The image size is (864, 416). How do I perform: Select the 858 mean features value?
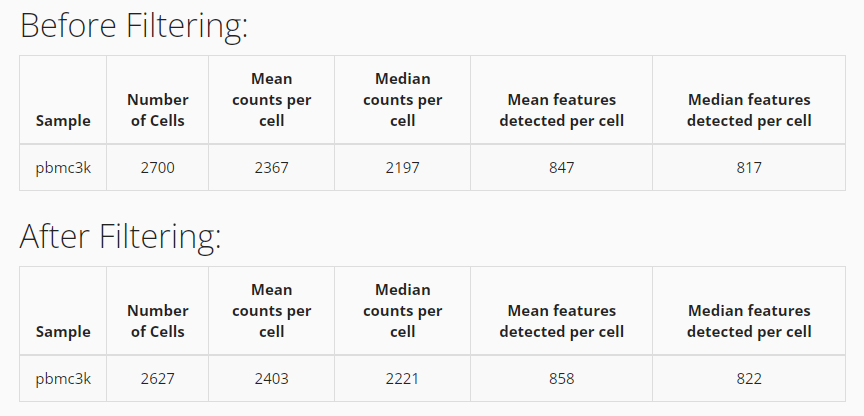click(561, 379)
